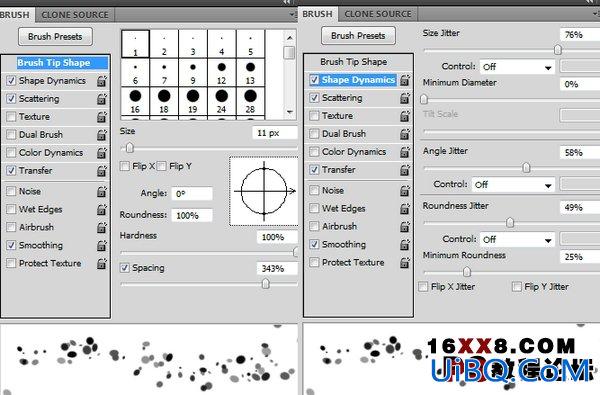600x395 pixels.
Task: Select Scattering option in right panel
Action: click(x=342, y=98)
